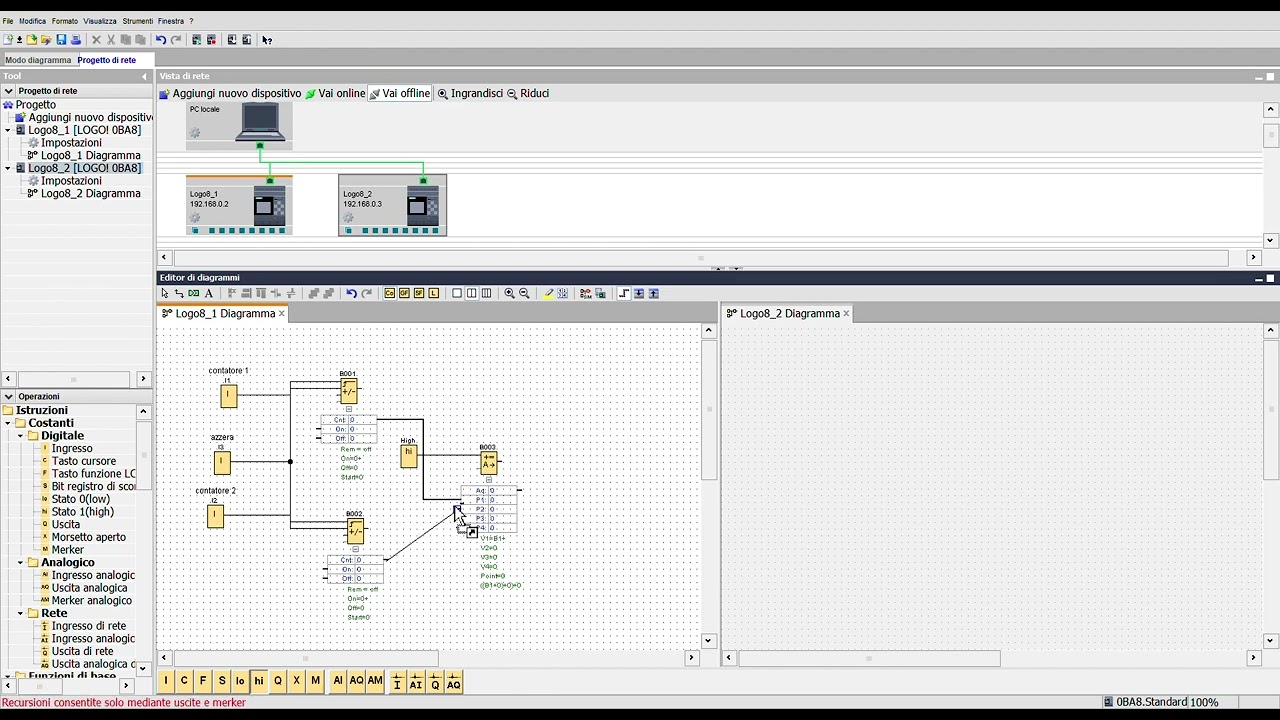The image size is (1280, 720).
Task: Click Riduci in the network view
Action: (x=528, y=93)
